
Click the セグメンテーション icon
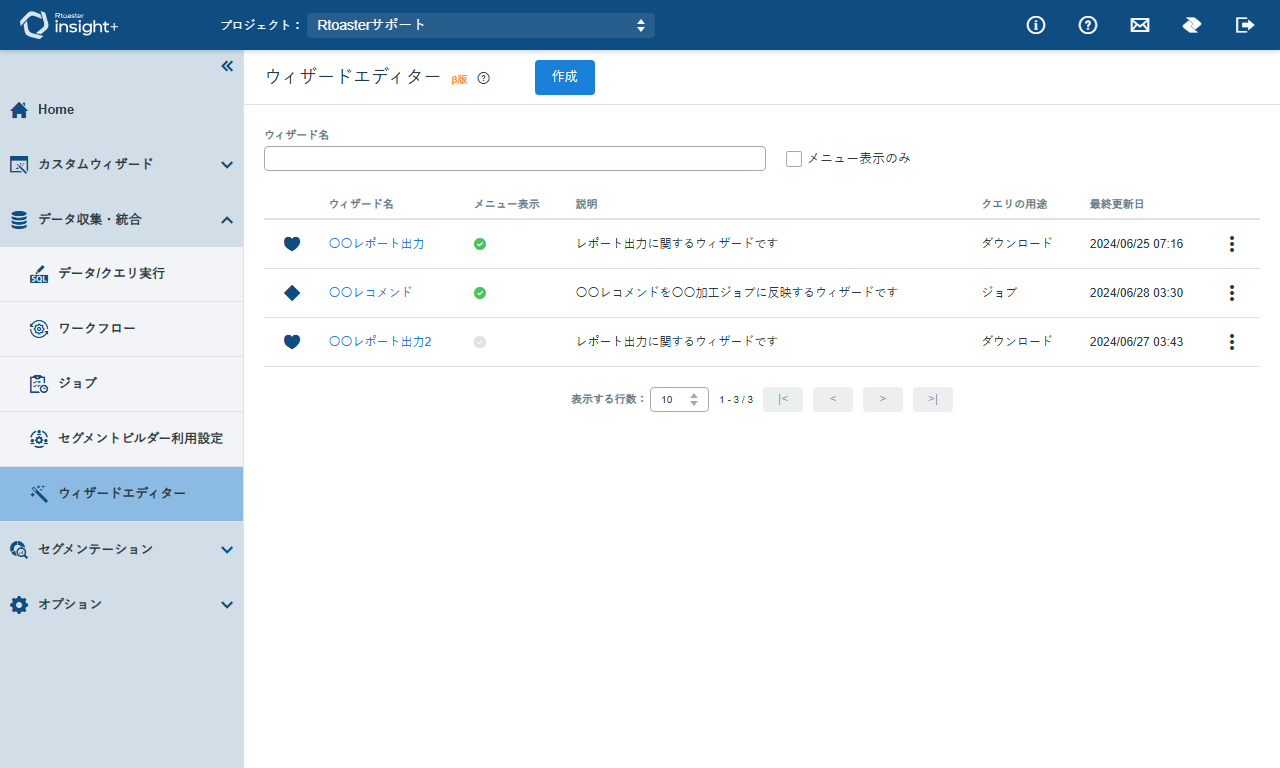tap(19, 550)
